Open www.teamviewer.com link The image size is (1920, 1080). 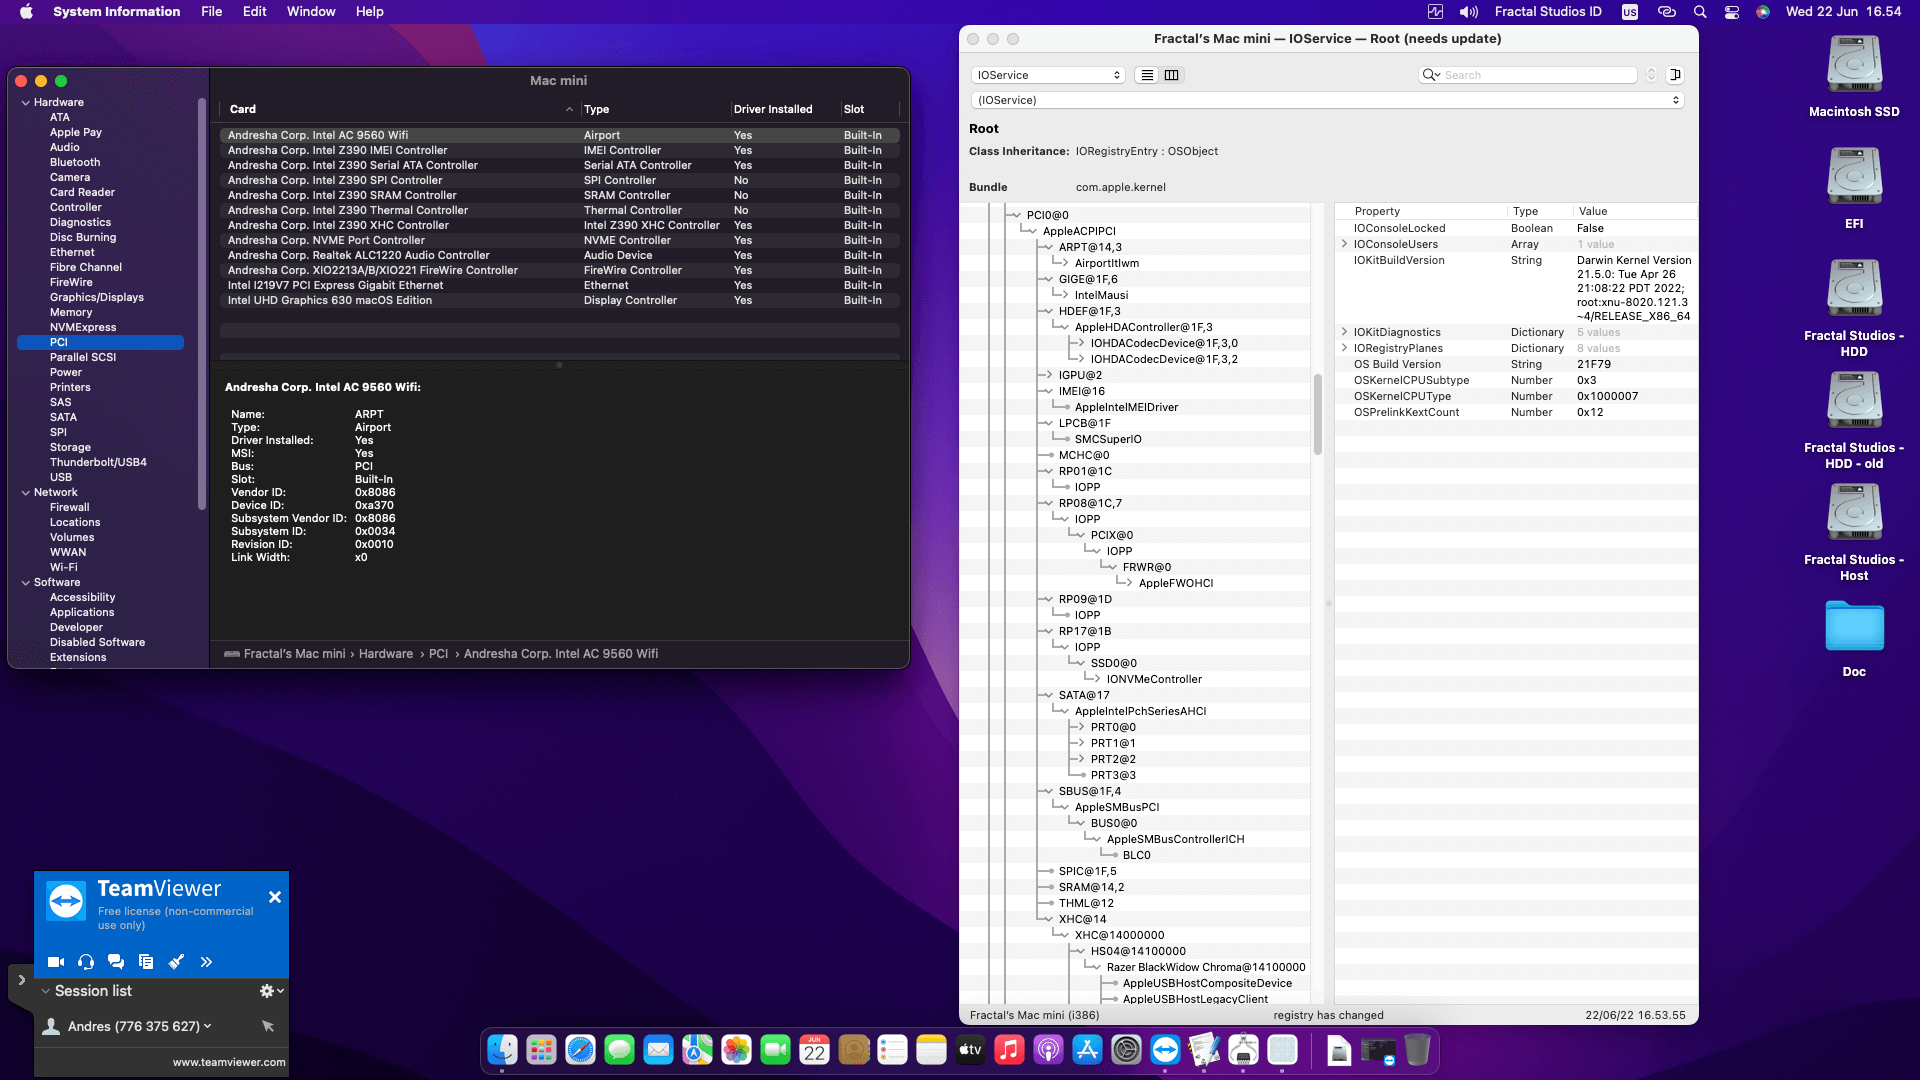click(229, 1062)
